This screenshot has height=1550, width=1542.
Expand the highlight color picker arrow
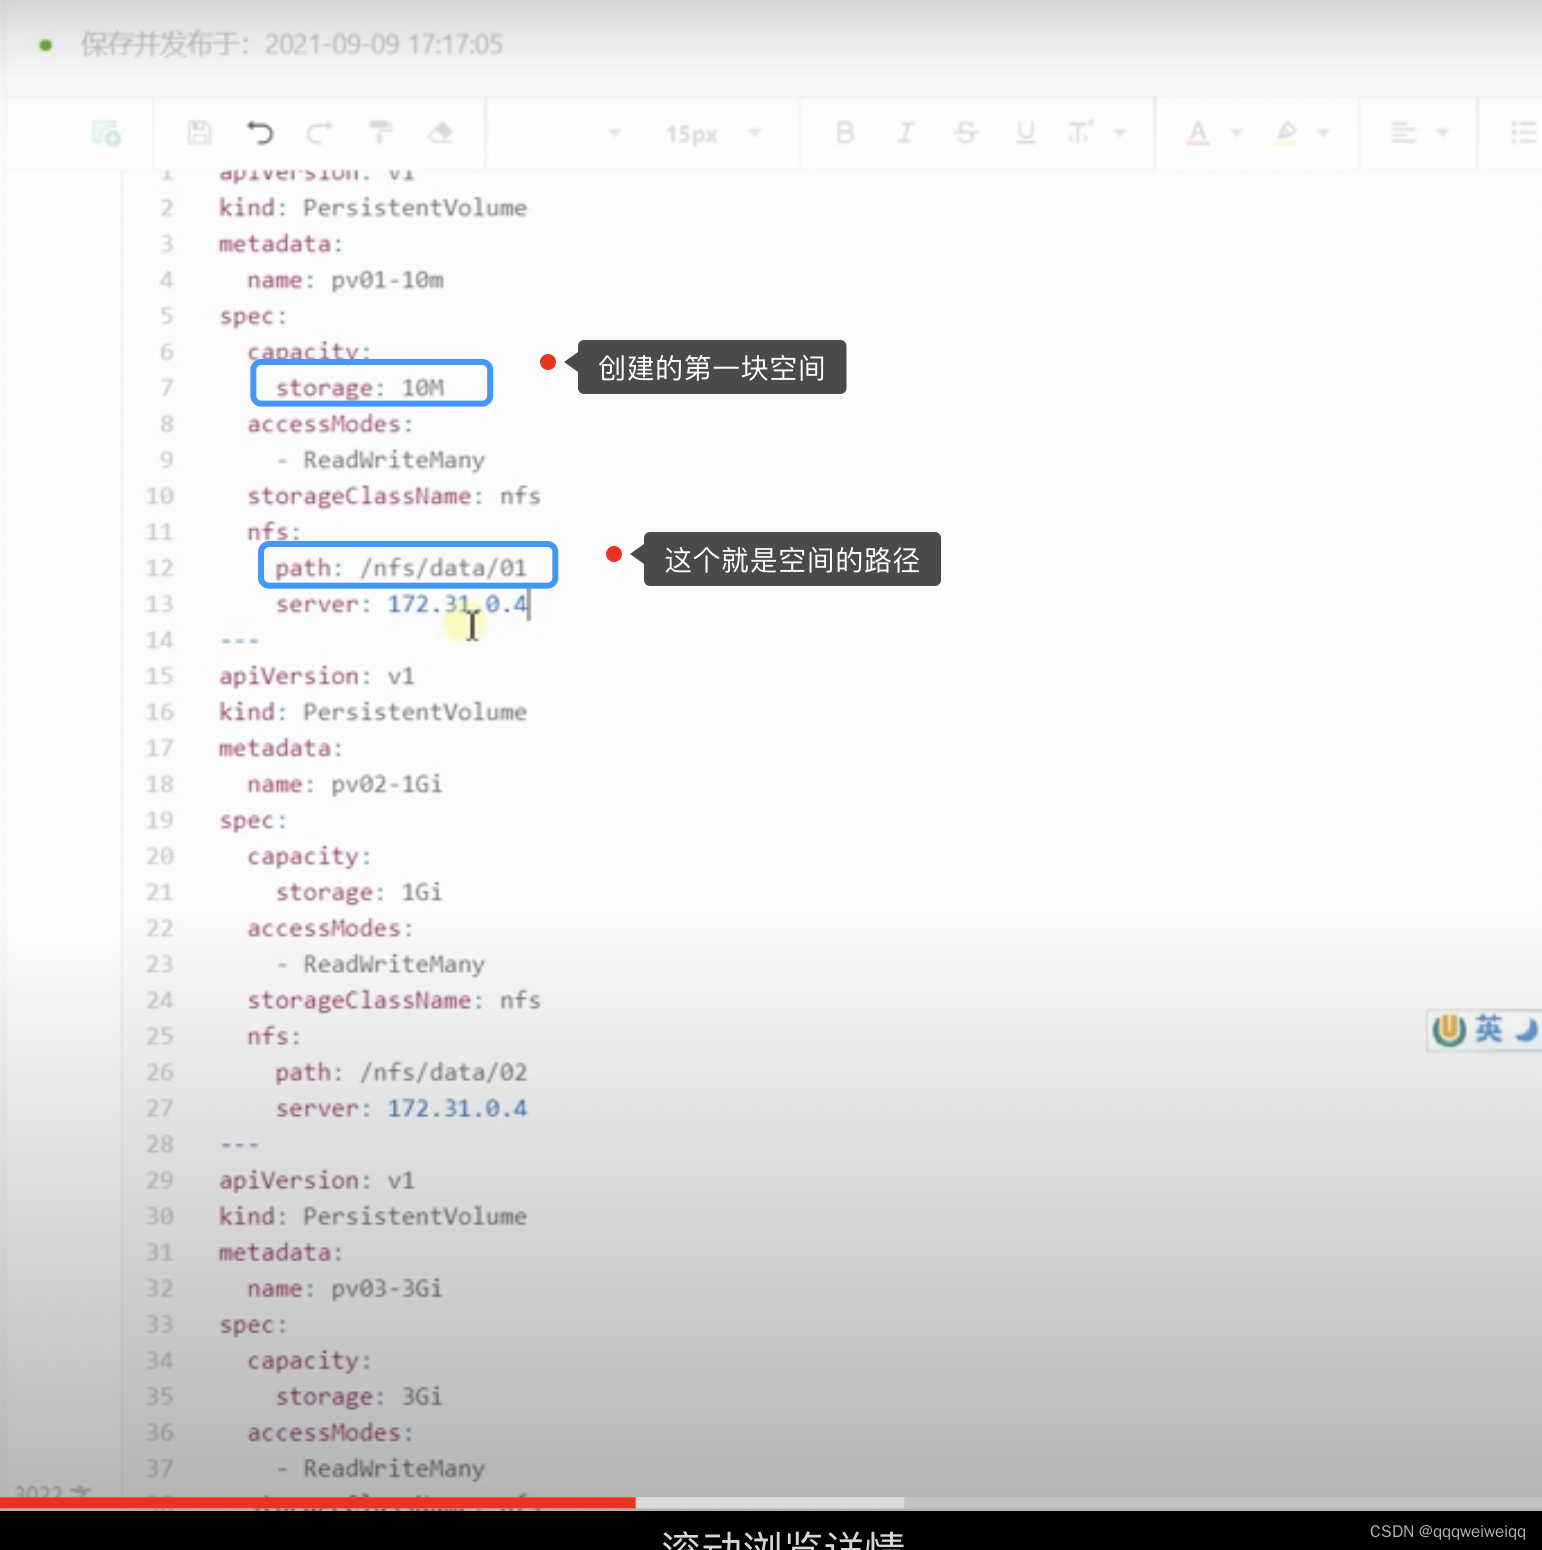click(x=1324, y=133)
